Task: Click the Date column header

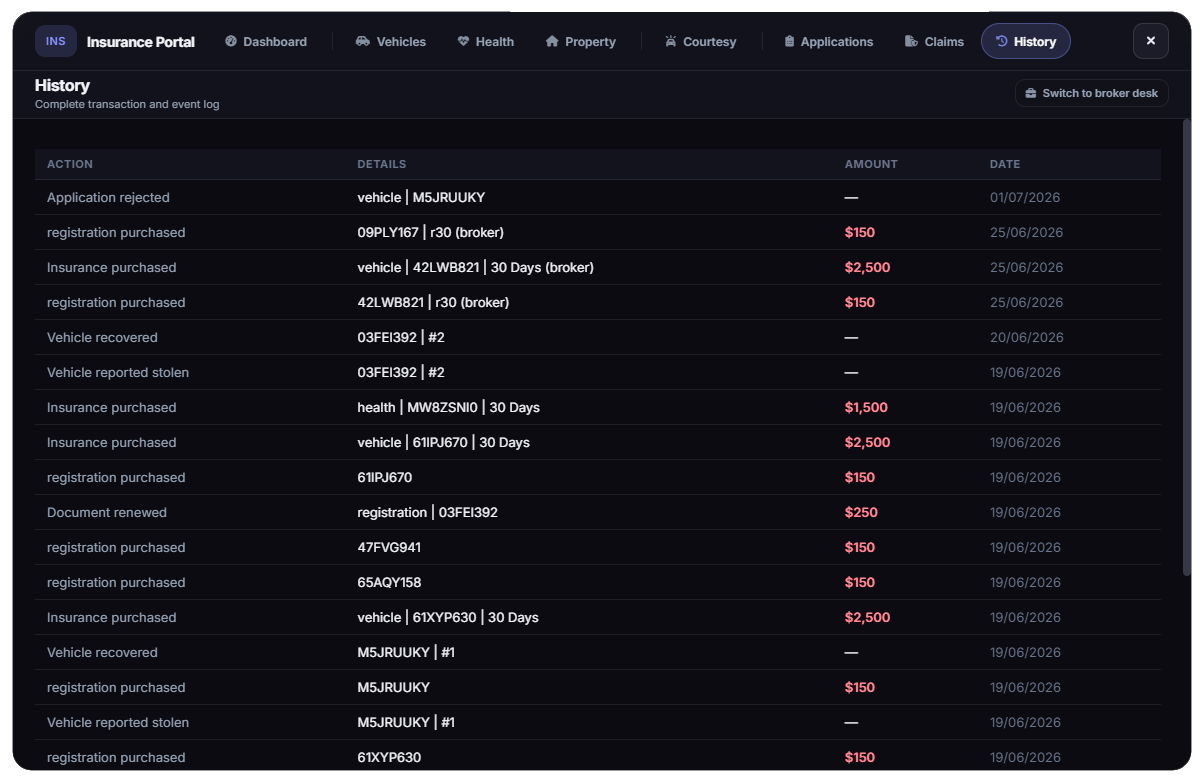Action: (x=1005, y=164)
